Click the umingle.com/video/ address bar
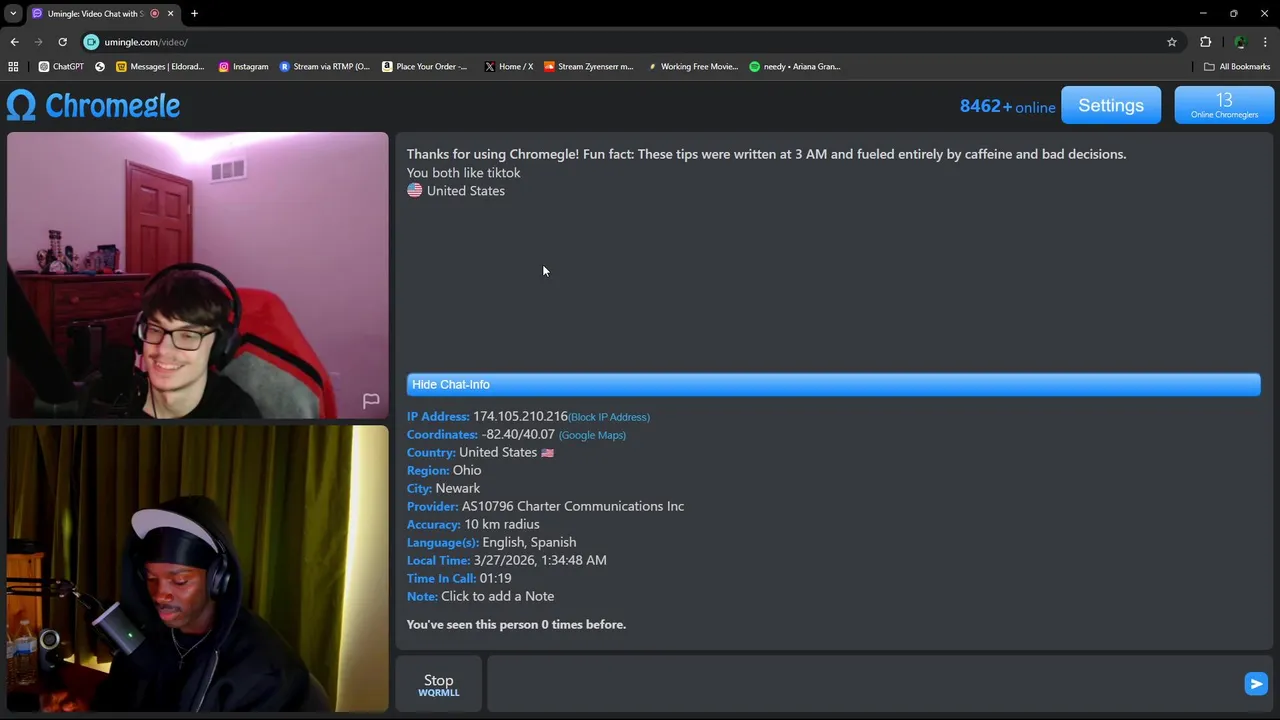Screen dimensions: 1280x720 [x=630, y=42]
